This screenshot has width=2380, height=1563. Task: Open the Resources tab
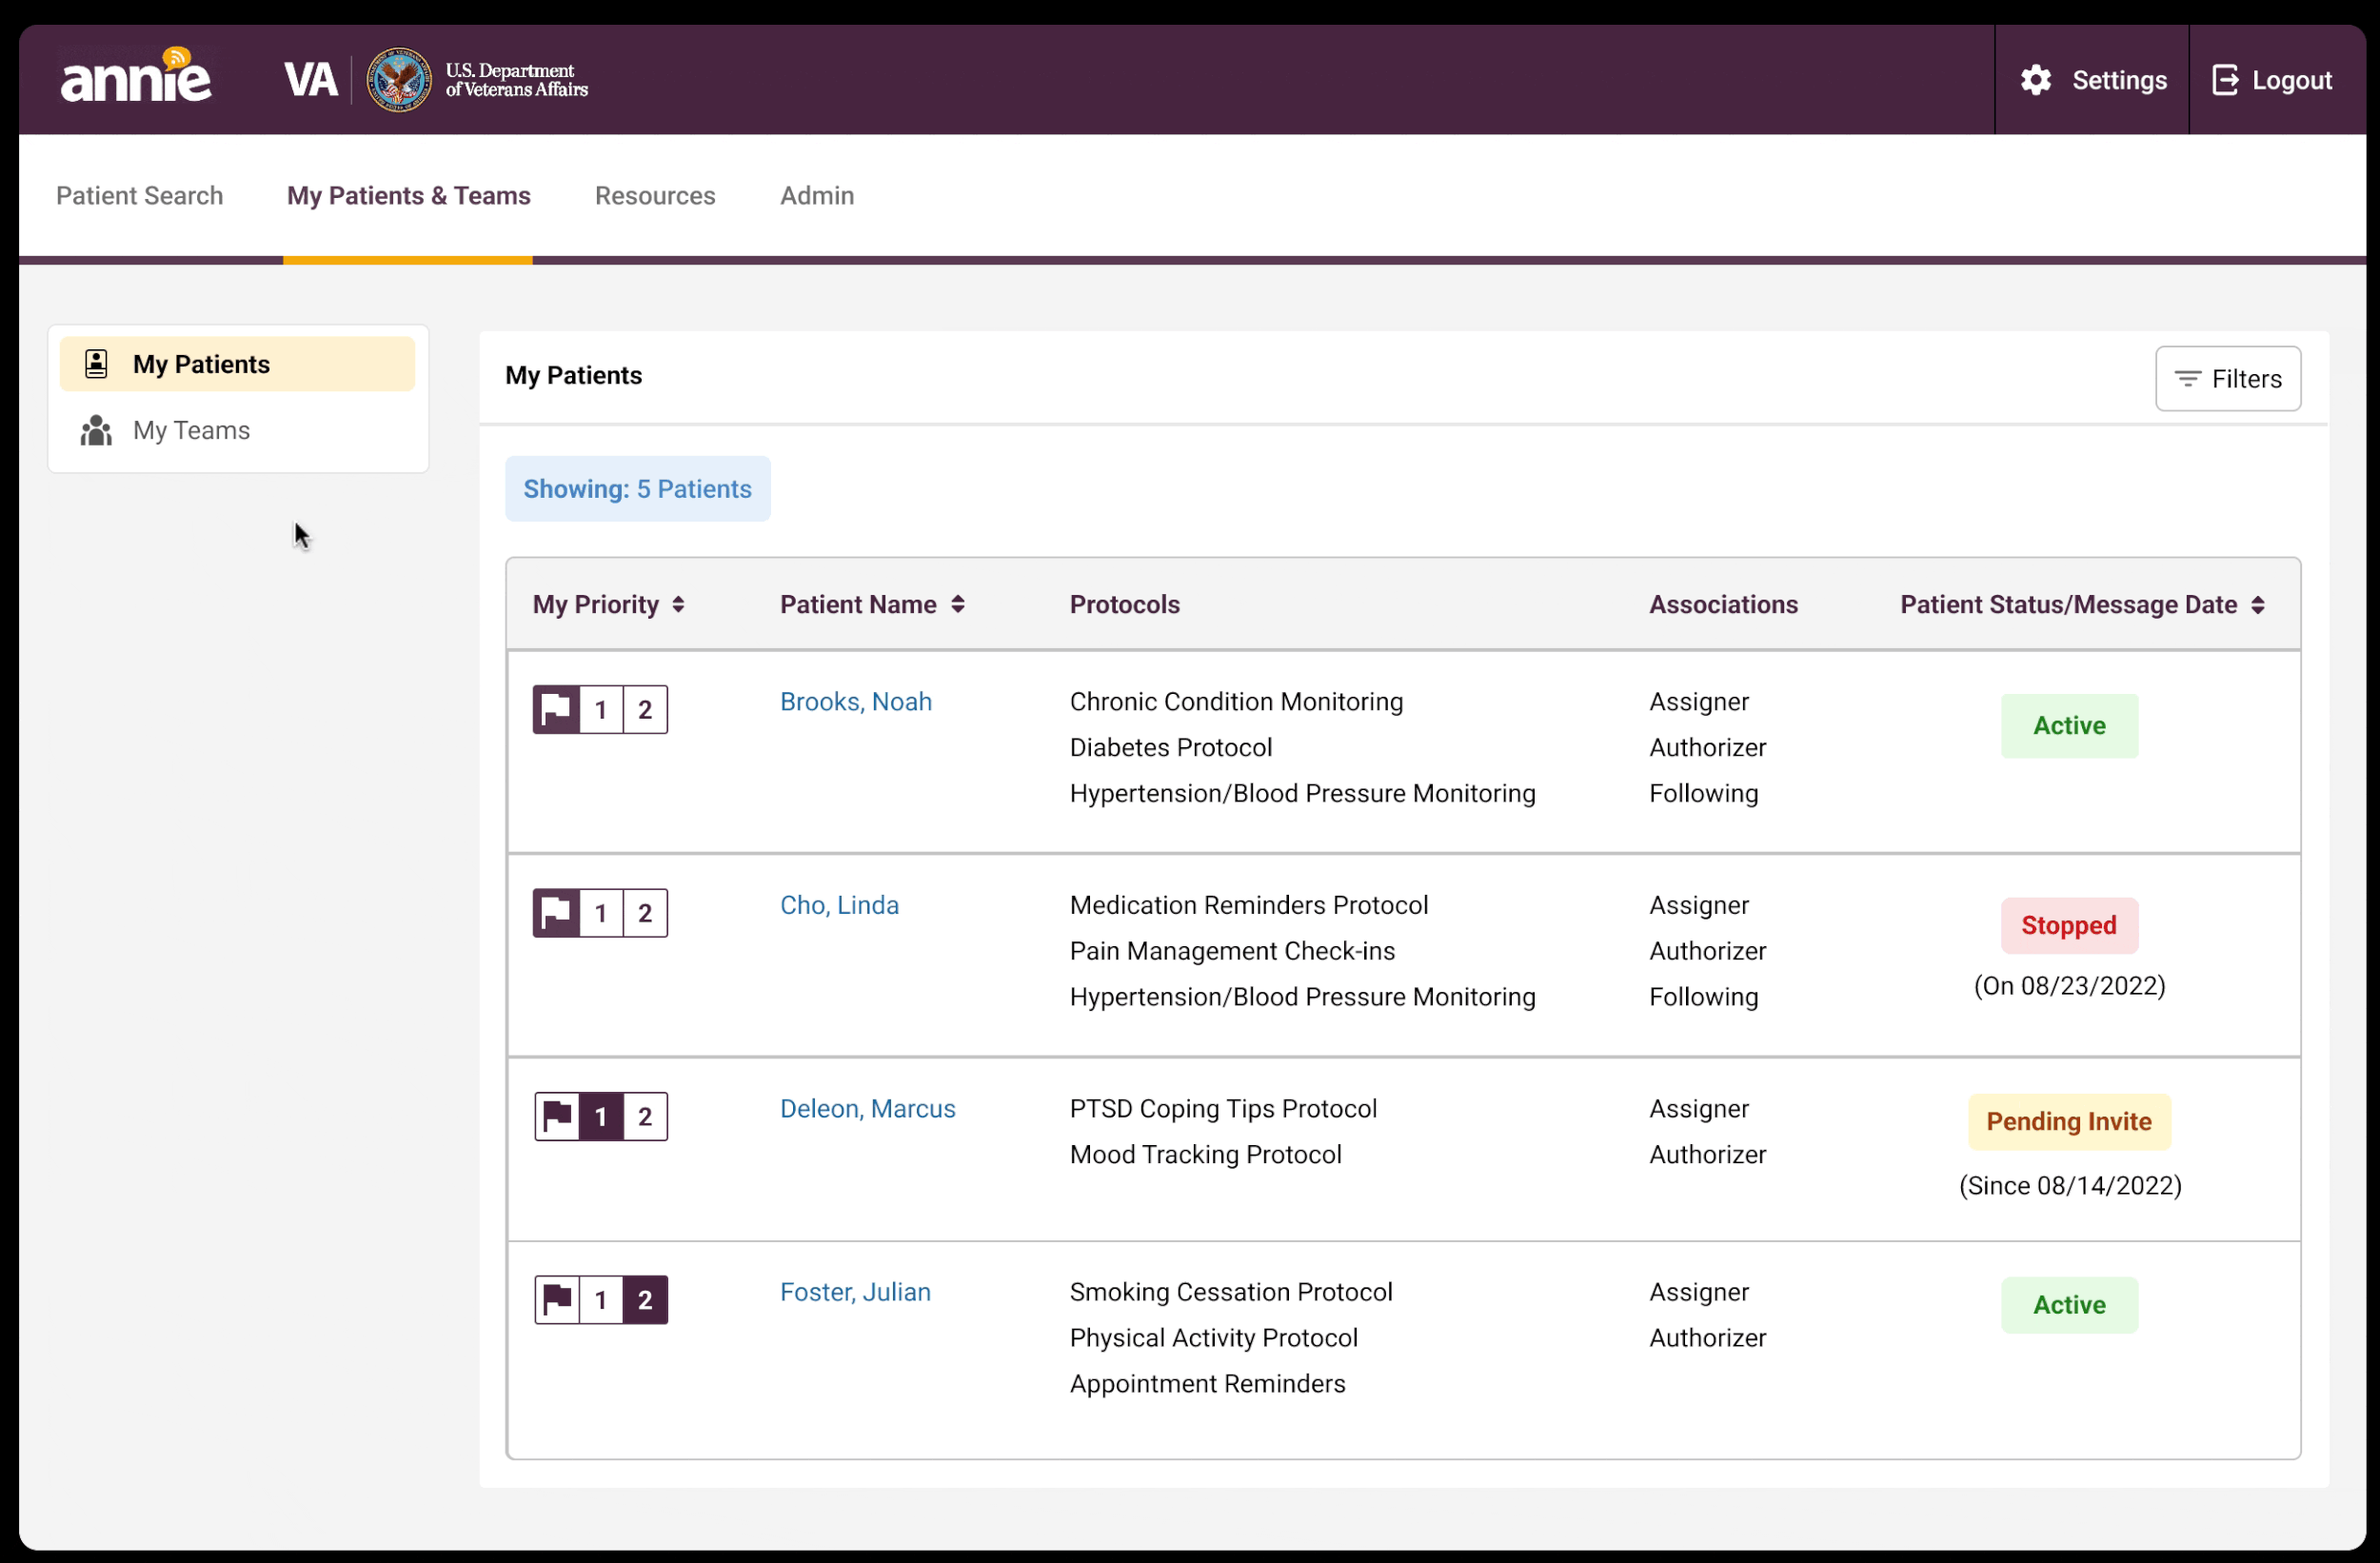coord(655,195)
